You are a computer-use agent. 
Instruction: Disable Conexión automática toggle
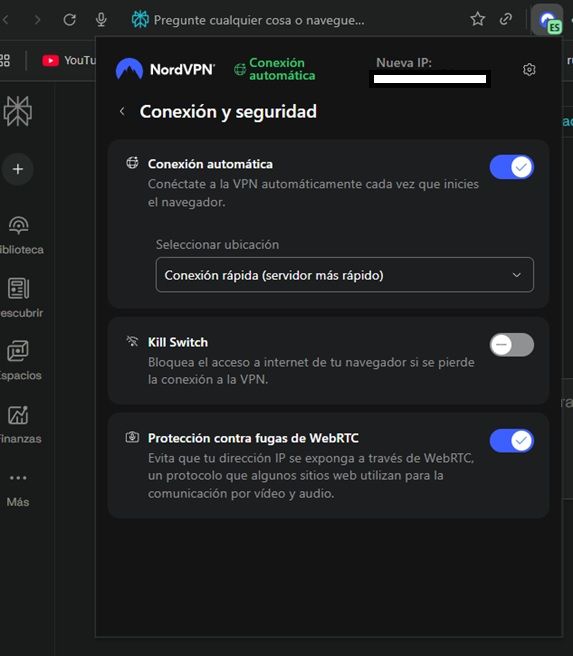click(x=512, y=167)
